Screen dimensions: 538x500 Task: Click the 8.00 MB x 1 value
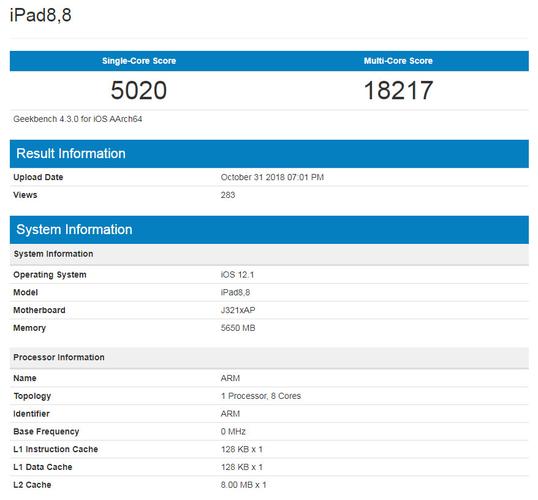tap(243, 485)
